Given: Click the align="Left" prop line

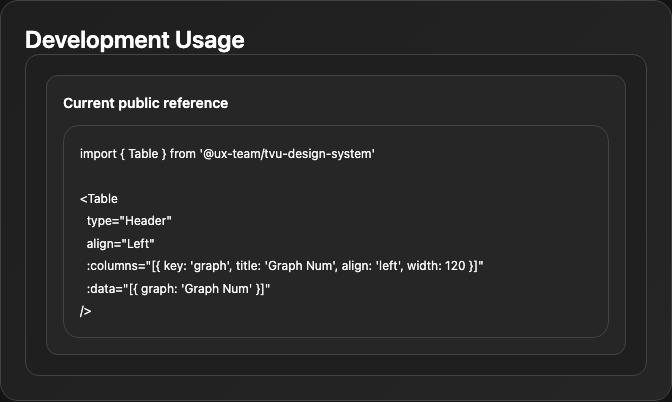Looking at the screenshot, I should (x=120, y=243).
